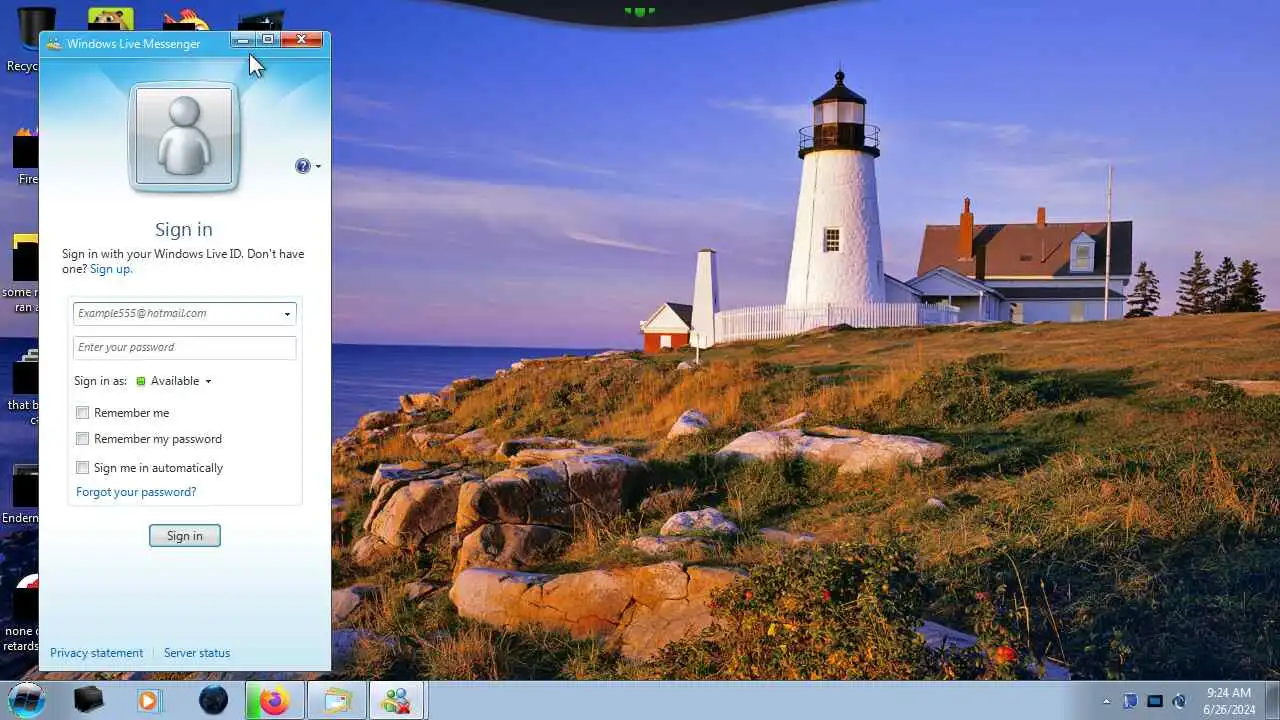Click the blue flag tray icon
The height and width of the screenshot is (720, 1280).
[x=1131, y=701]
